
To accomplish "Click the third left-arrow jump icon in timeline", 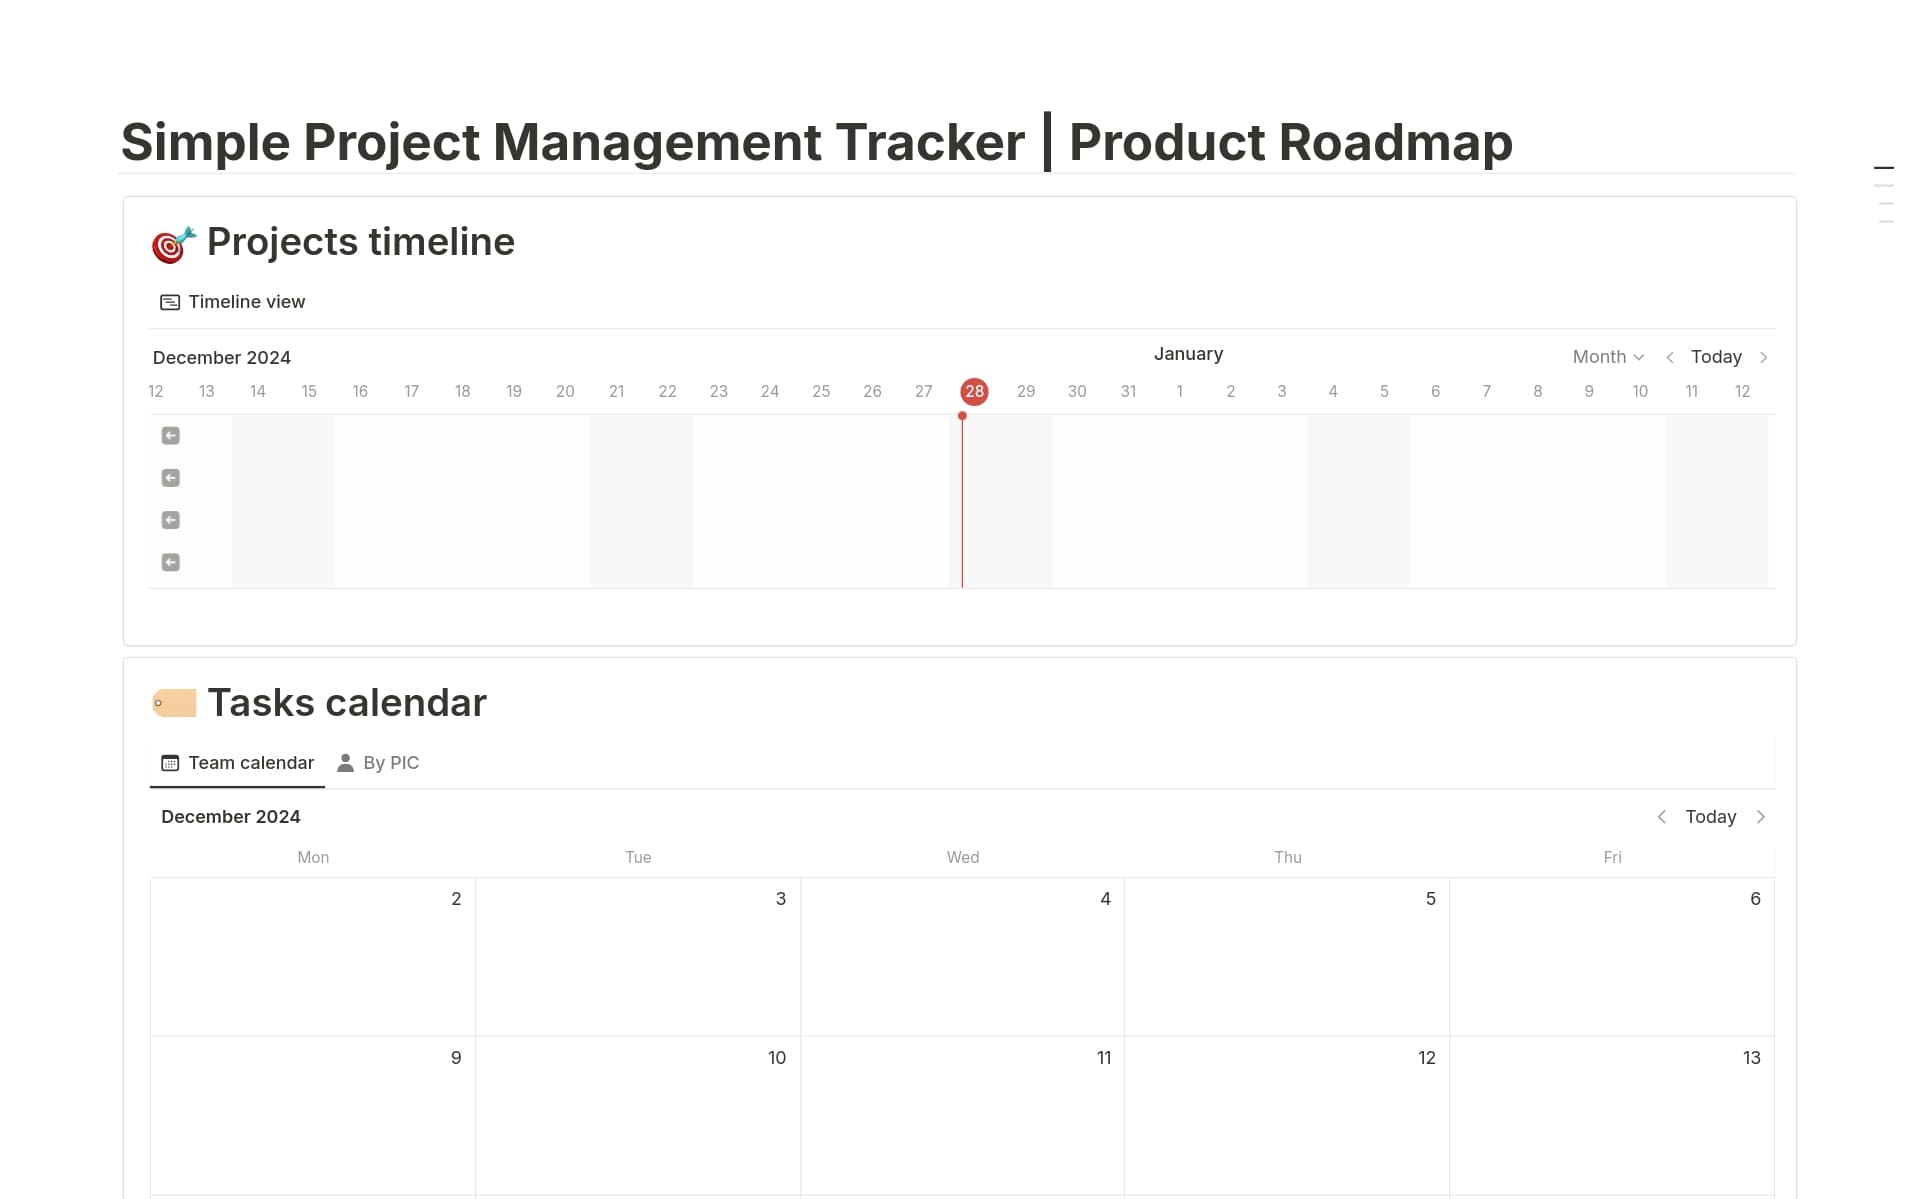I will [x=170, y=519].
